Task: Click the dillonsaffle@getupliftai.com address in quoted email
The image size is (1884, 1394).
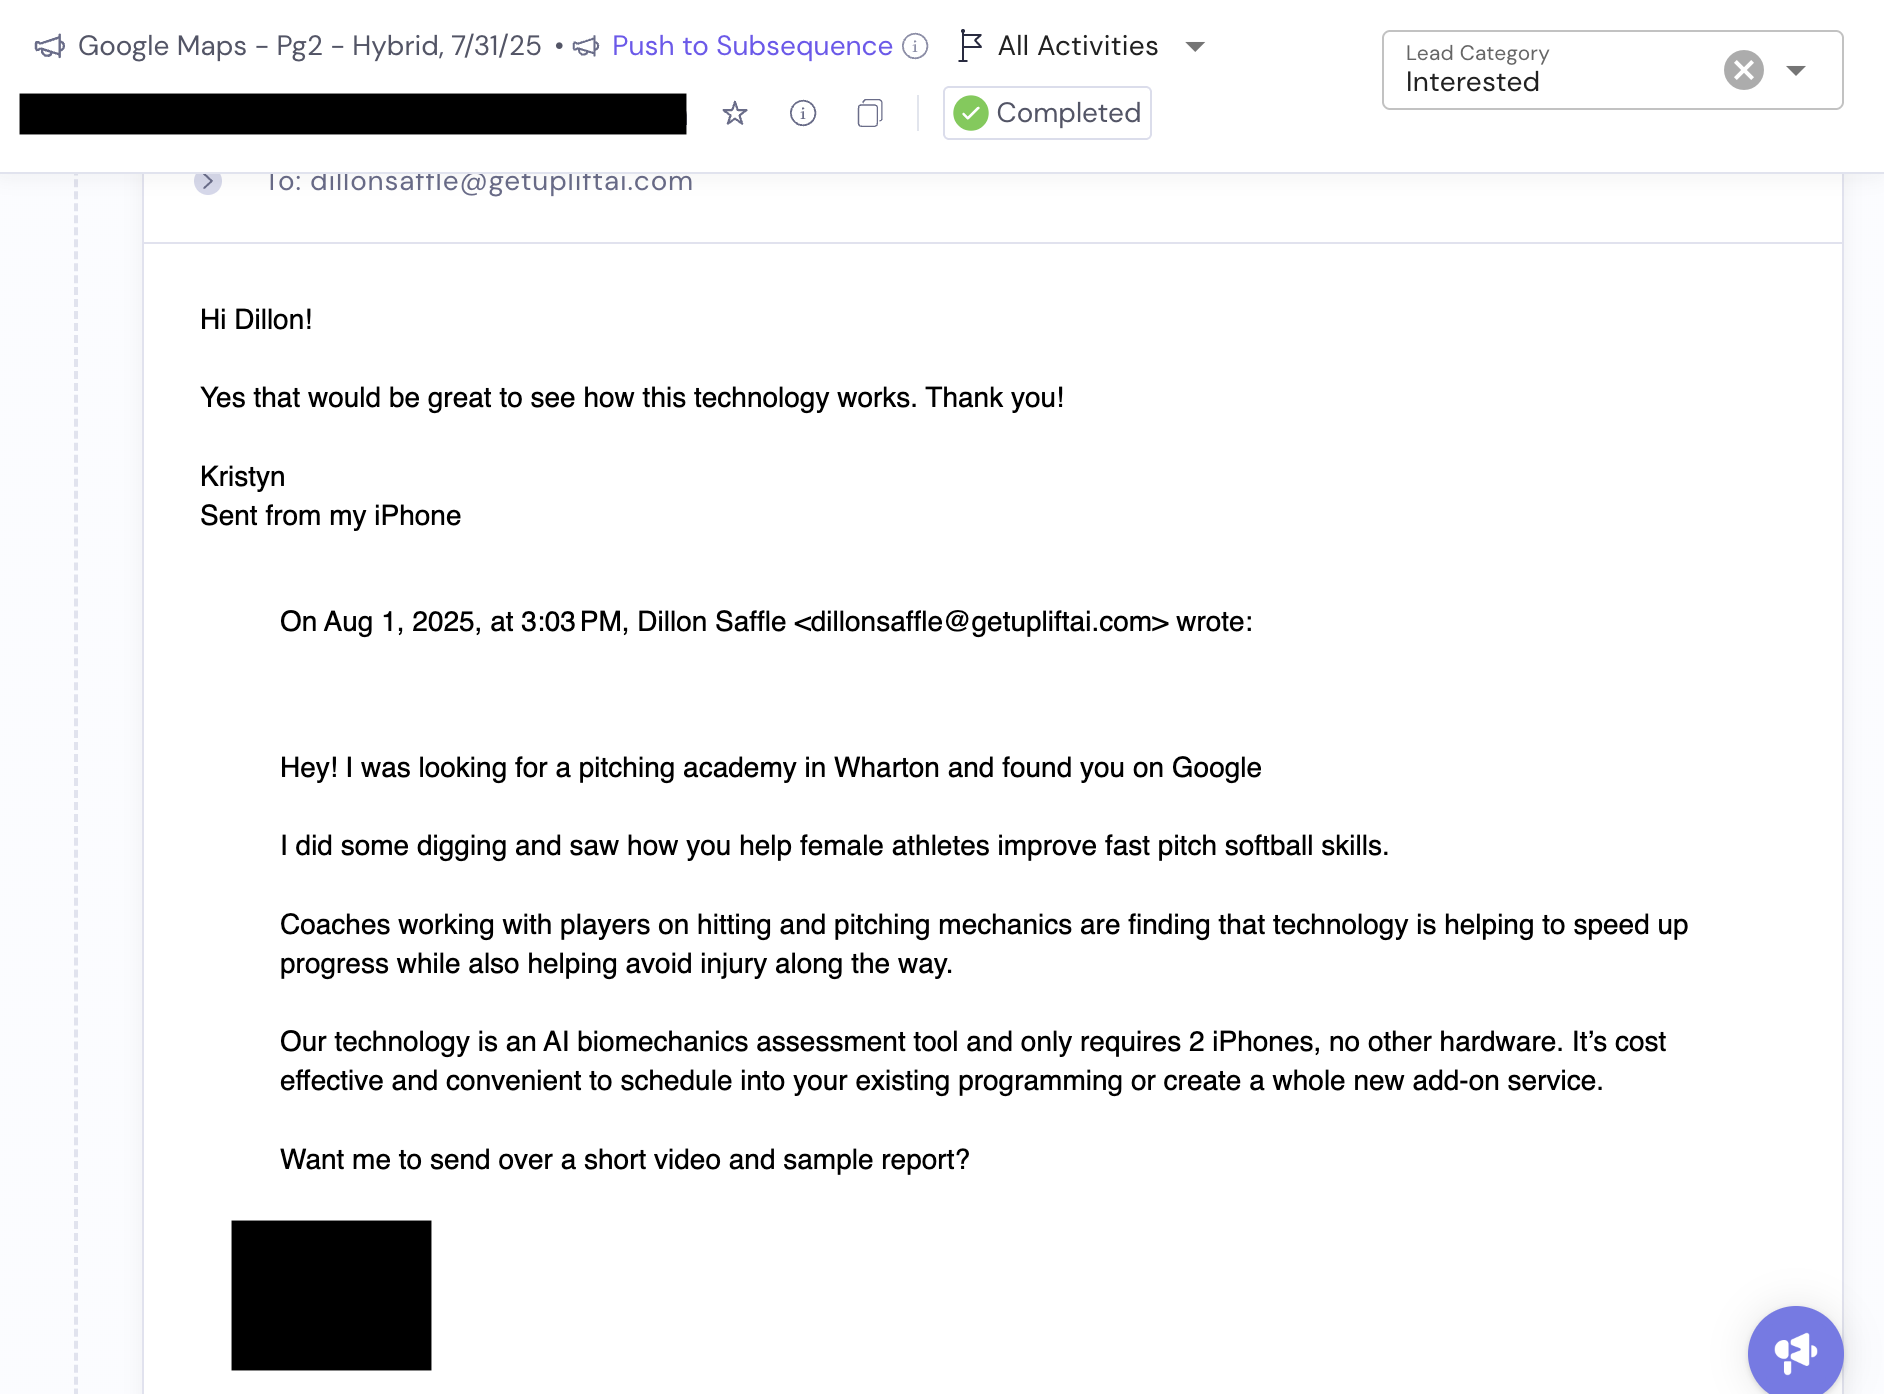Action: [x=981, y=622]
